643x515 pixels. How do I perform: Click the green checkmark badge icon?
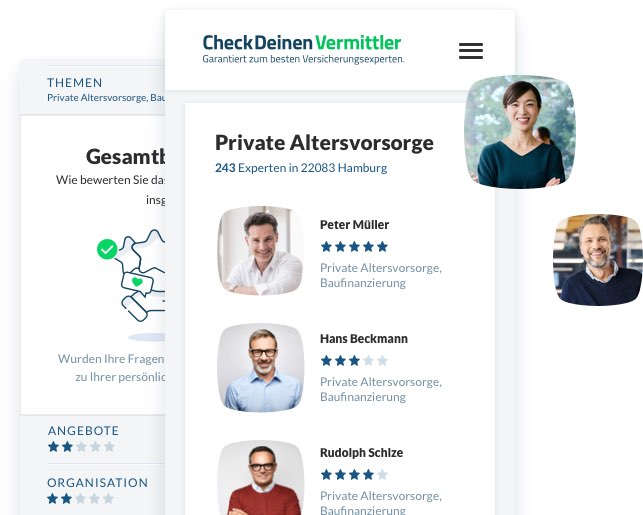coord(107,249)
